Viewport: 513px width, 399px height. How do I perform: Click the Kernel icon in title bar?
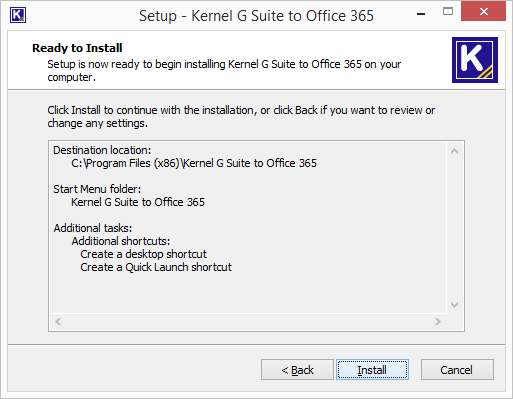coord(18,15)
